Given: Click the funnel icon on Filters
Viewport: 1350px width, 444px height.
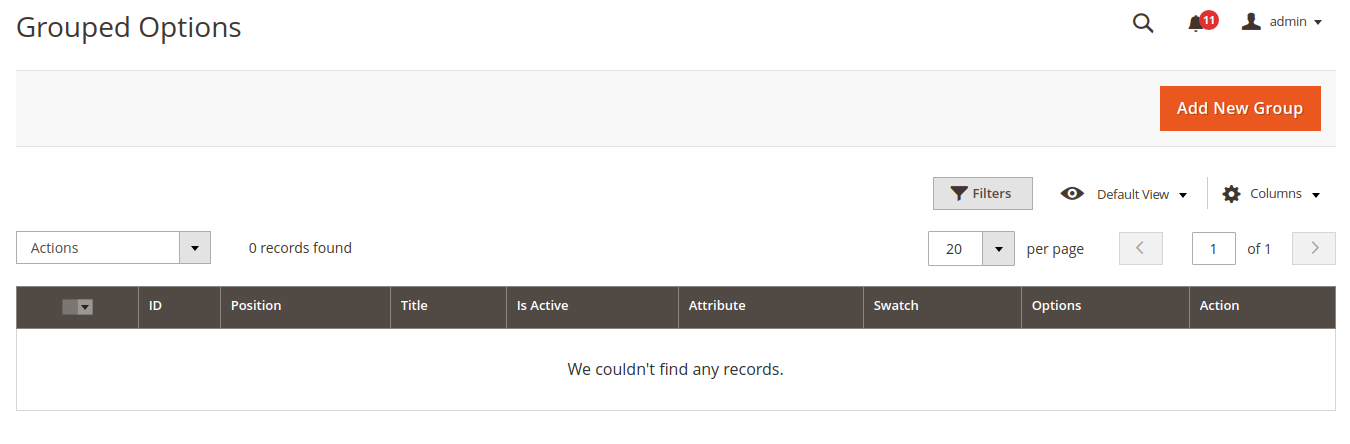Looking at the screenshot, I should (x=959, y=194).
